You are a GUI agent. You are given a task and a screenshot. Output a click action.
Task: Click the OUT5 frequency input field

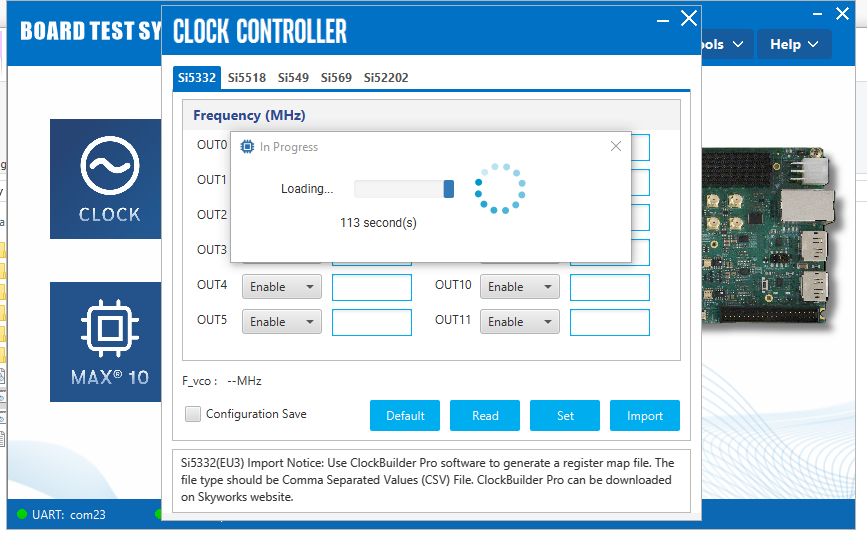(x=372, y=322)
